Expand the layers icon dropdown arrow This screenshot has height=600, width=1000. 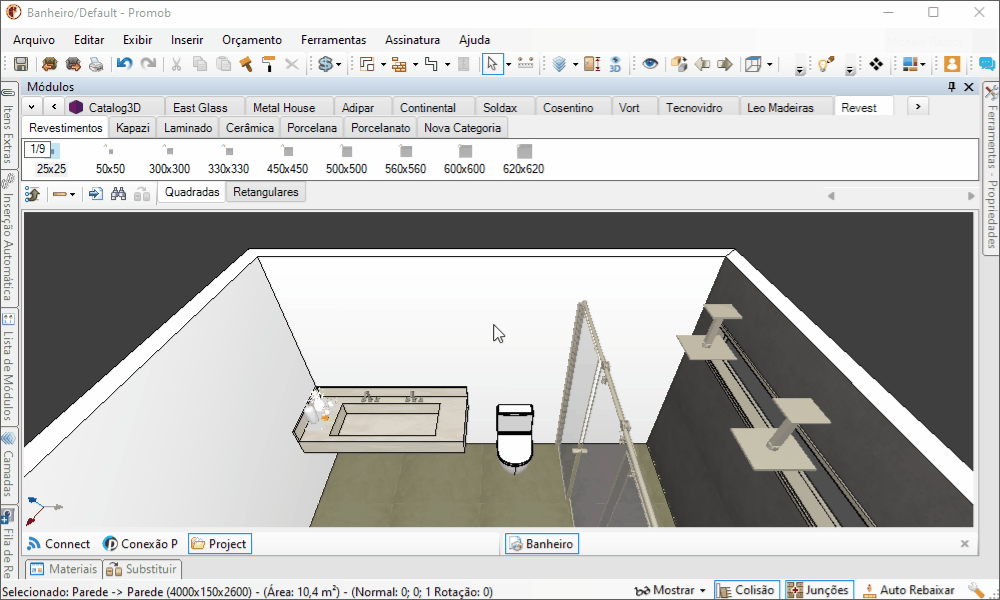point(575,64)
